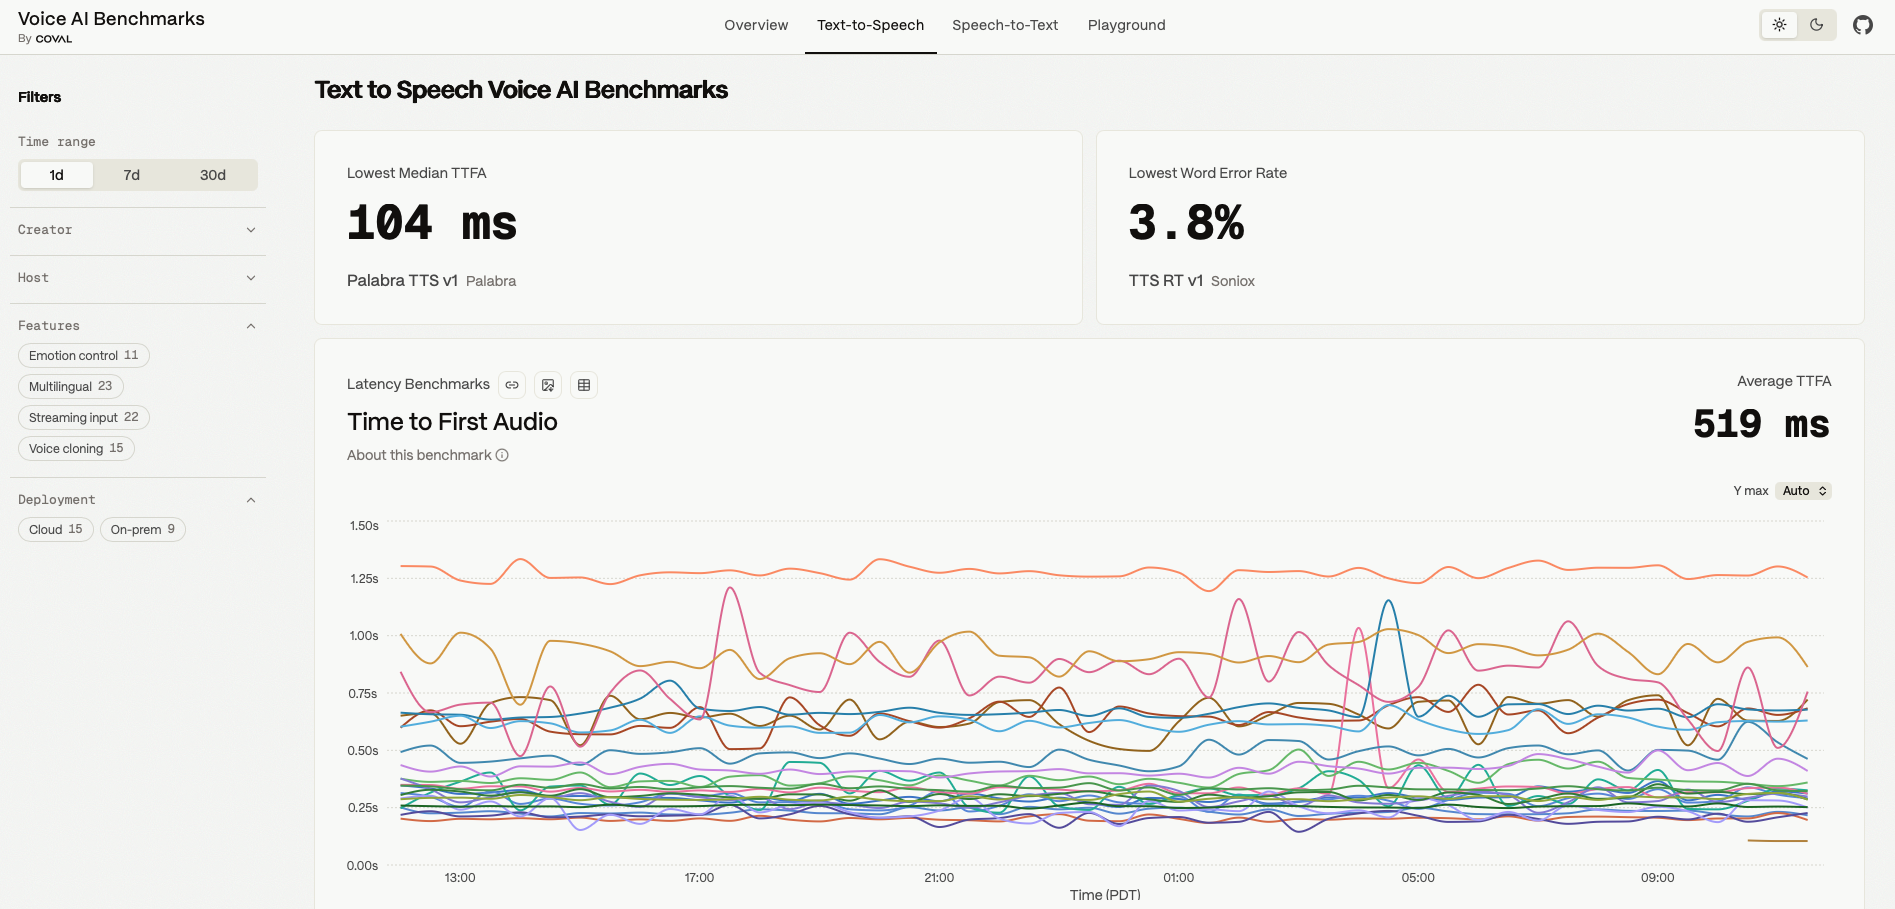
Task: Click the Palabra creator label
Action: click(x=491, y=282)
